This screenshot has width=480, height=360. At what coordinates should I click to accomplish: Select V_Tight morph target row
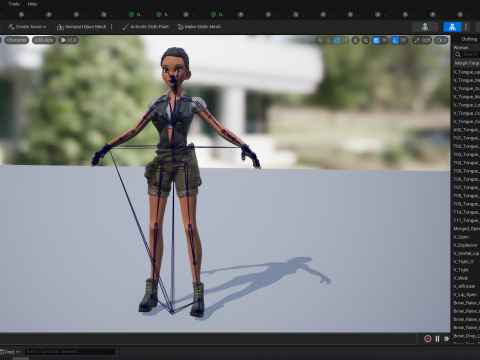tap(466, 270)
